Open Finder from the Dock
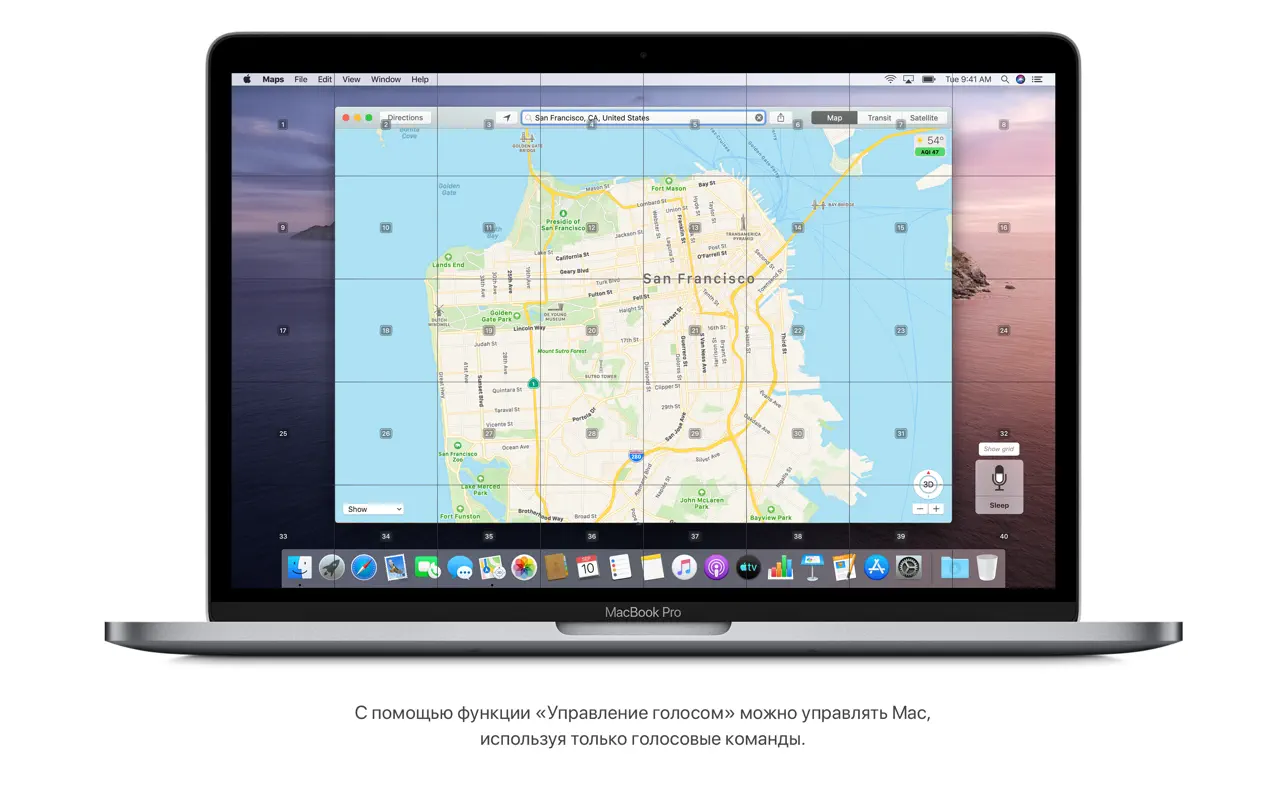The width and height of the screenshot is (1286, 804). (x=300, y=568)
